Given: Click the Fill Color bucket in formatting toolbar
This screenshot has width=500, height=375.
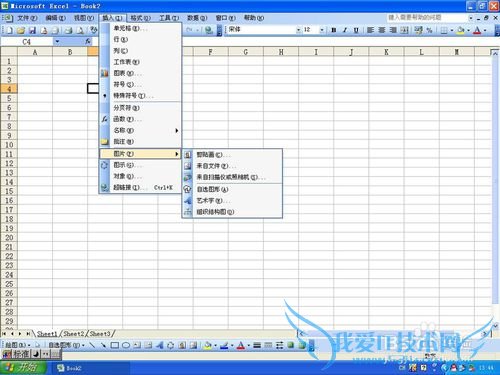Looking at the screenshot, I should click(461, 30).
